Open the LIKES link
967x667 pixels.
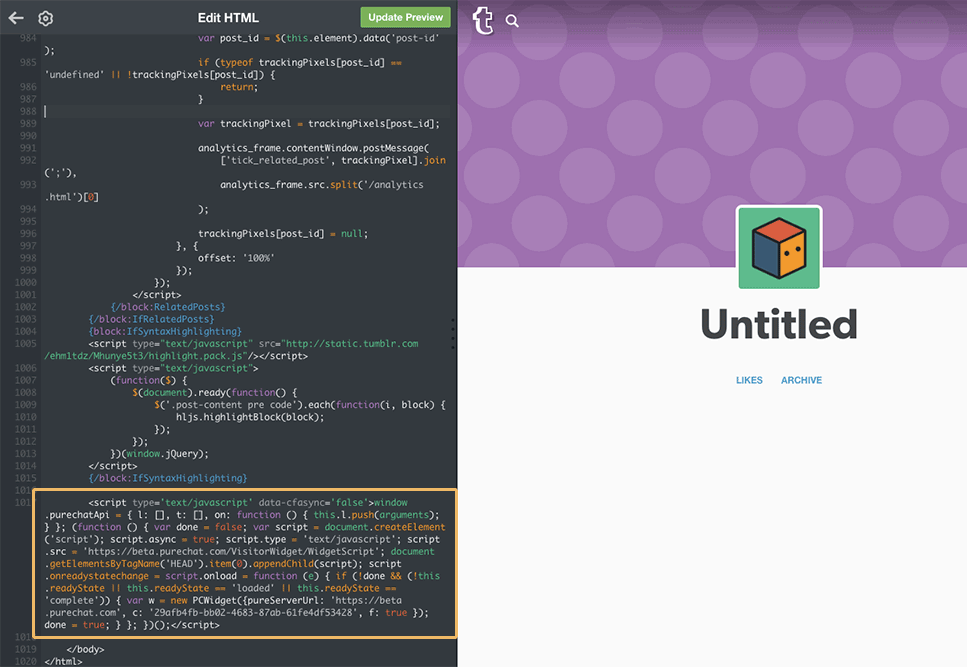pos(749,380)
